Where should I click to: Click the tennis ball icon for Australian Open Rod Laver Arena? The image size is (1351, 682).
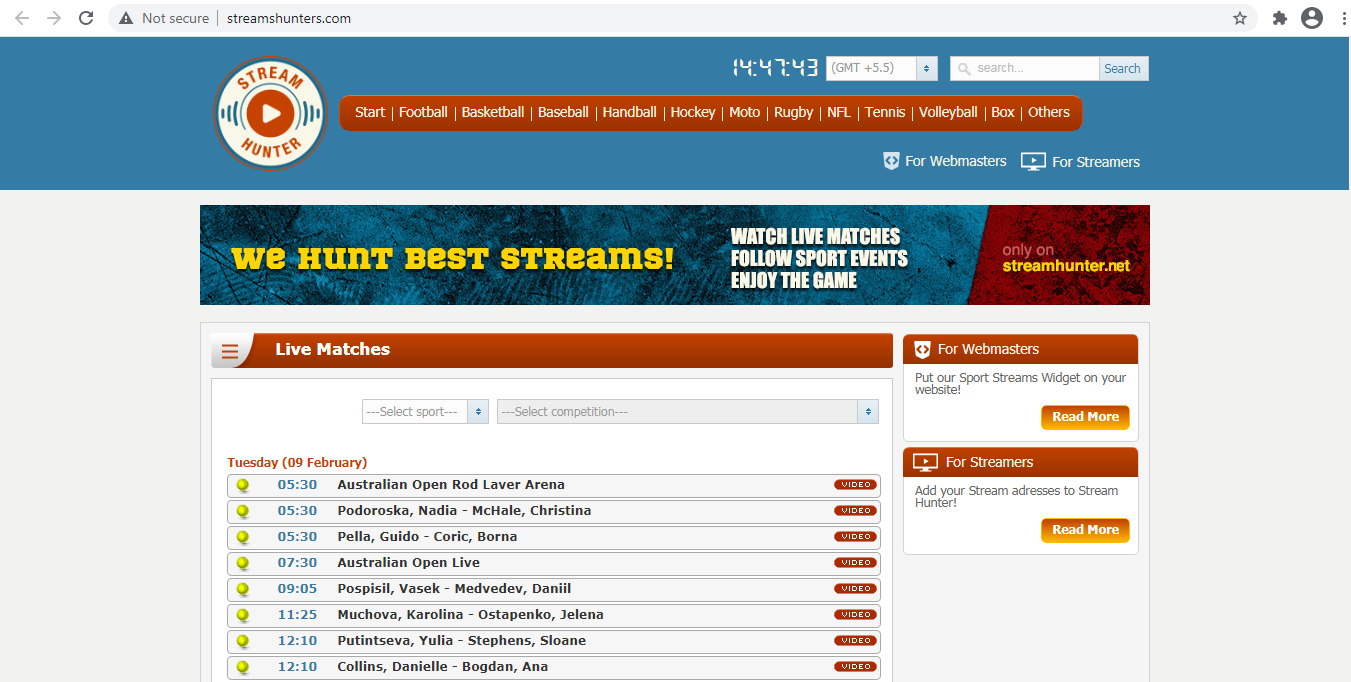[x=242, y=486]
